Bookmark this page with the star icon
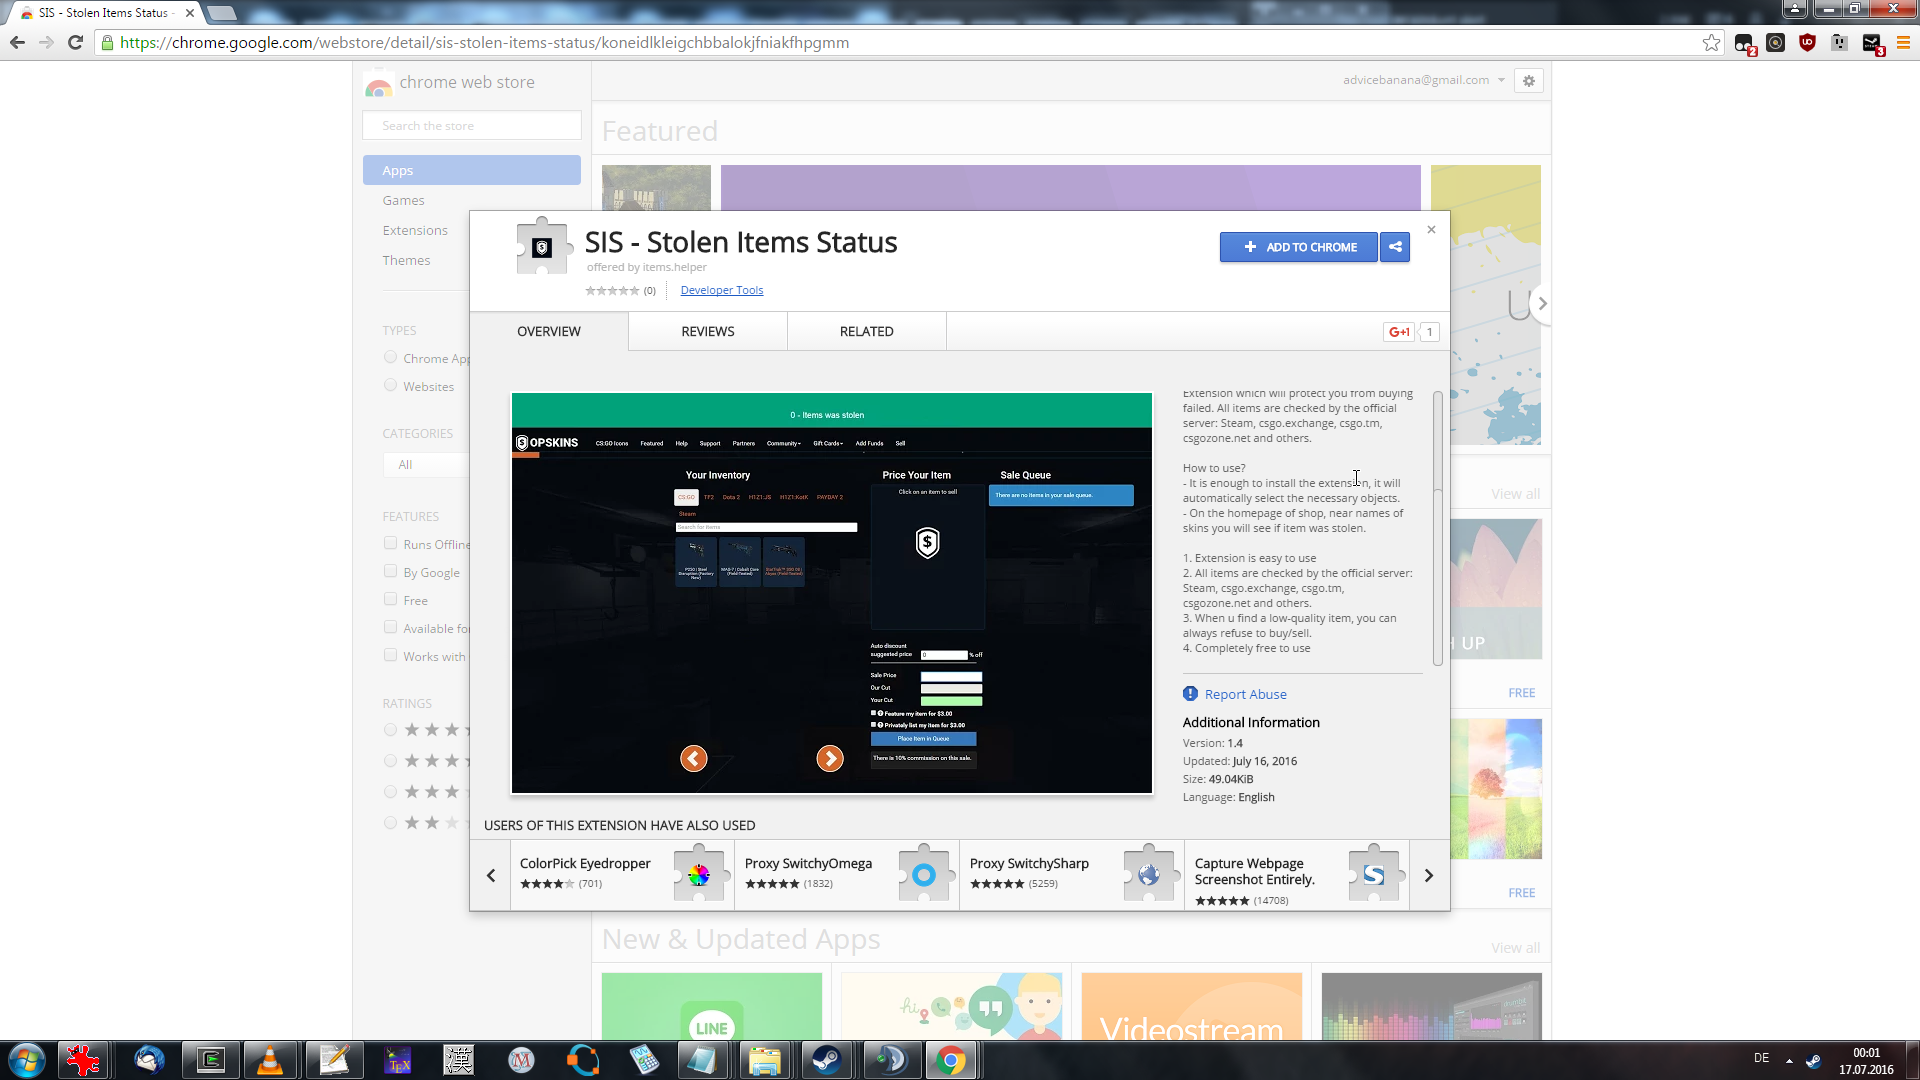 1711,43
